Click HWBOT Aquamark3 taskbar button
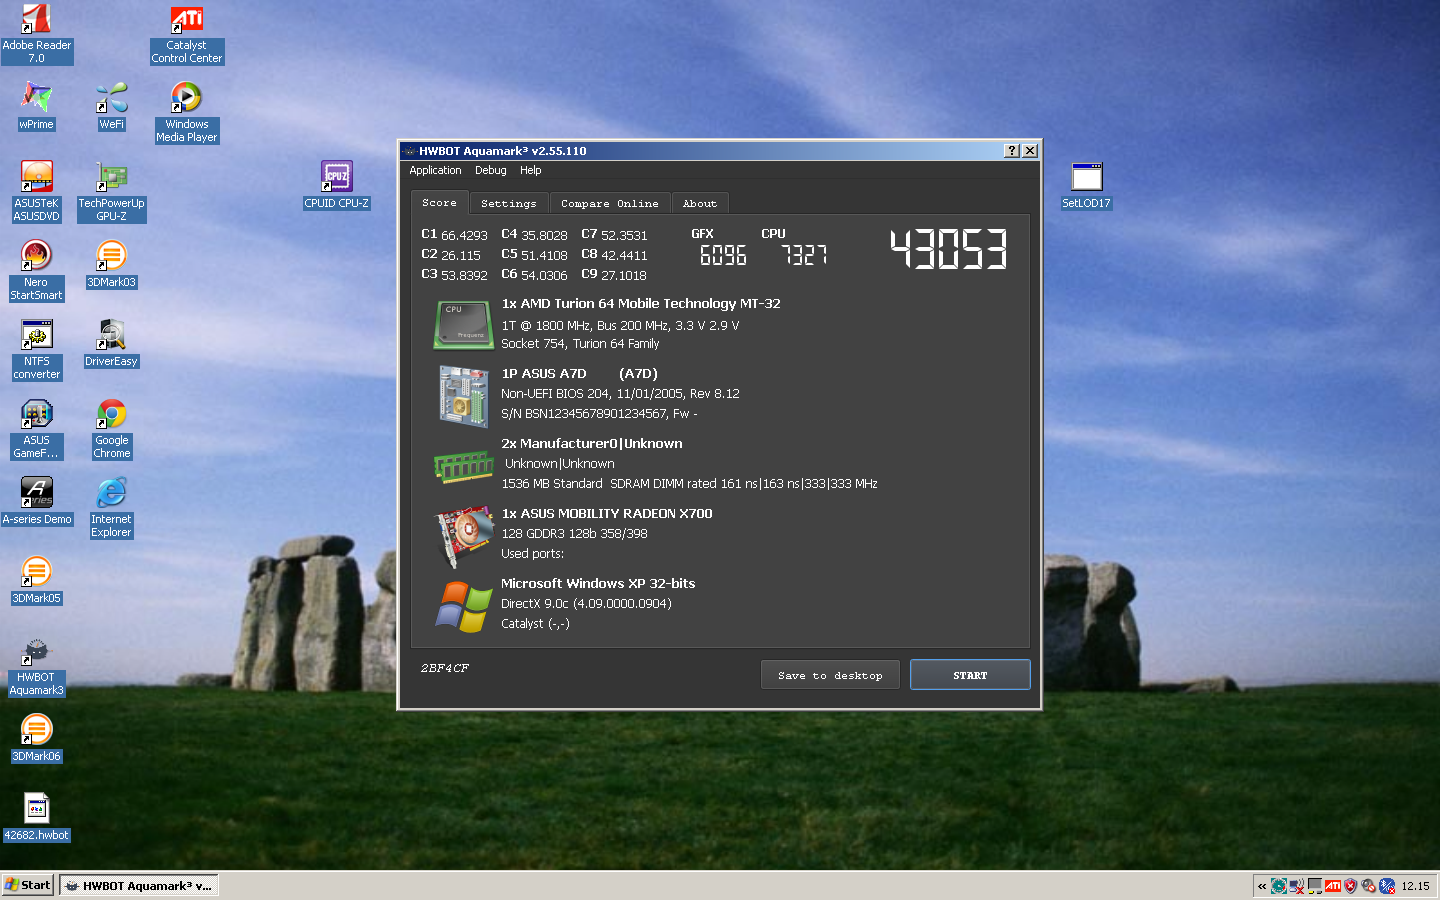 [138, 885]
